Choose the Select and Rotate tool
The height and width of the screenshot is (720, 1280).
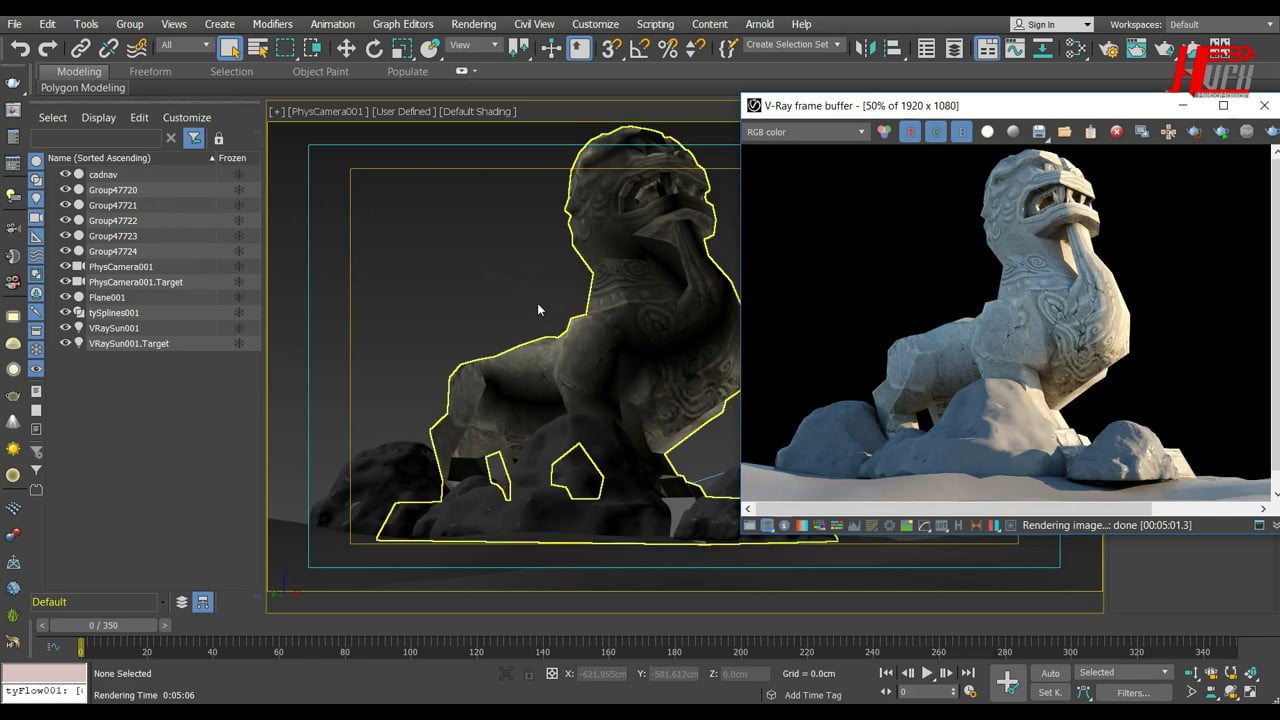point(374,47)
